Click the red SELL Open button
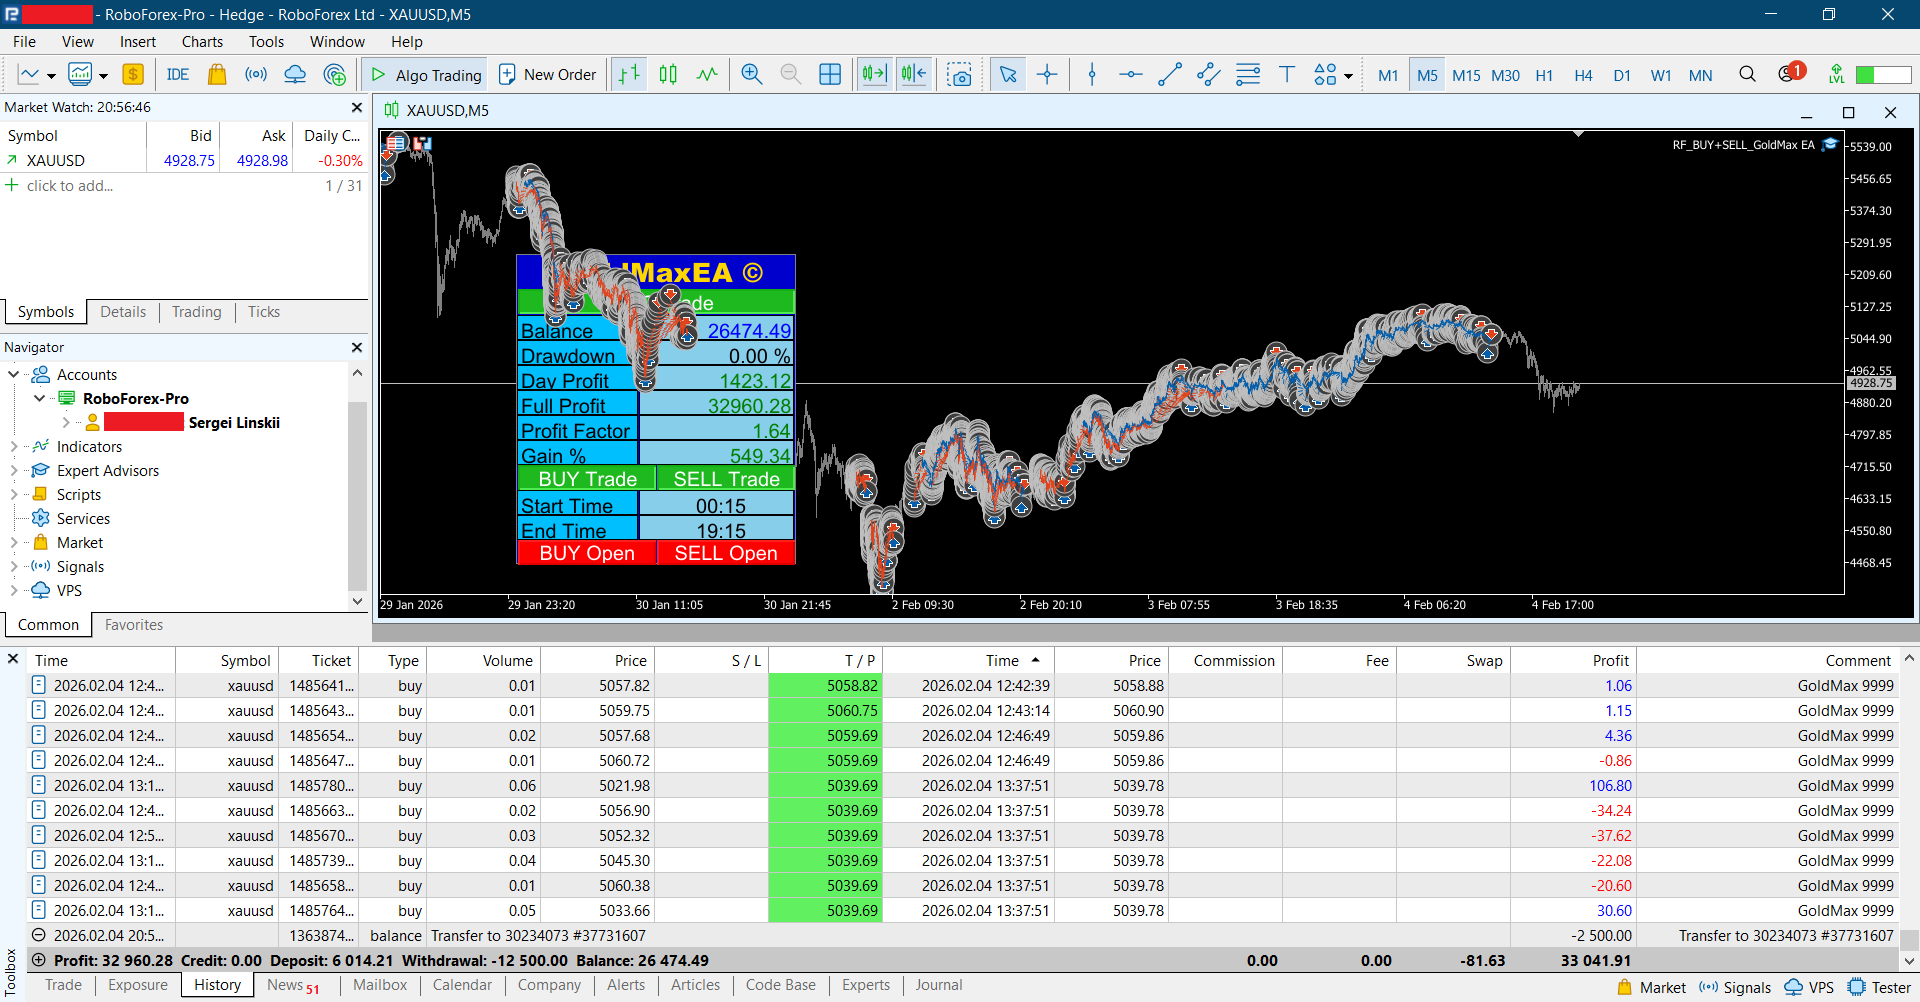Image resolution: width=1920 pixels, height=1002 pixels. (726, 553)
